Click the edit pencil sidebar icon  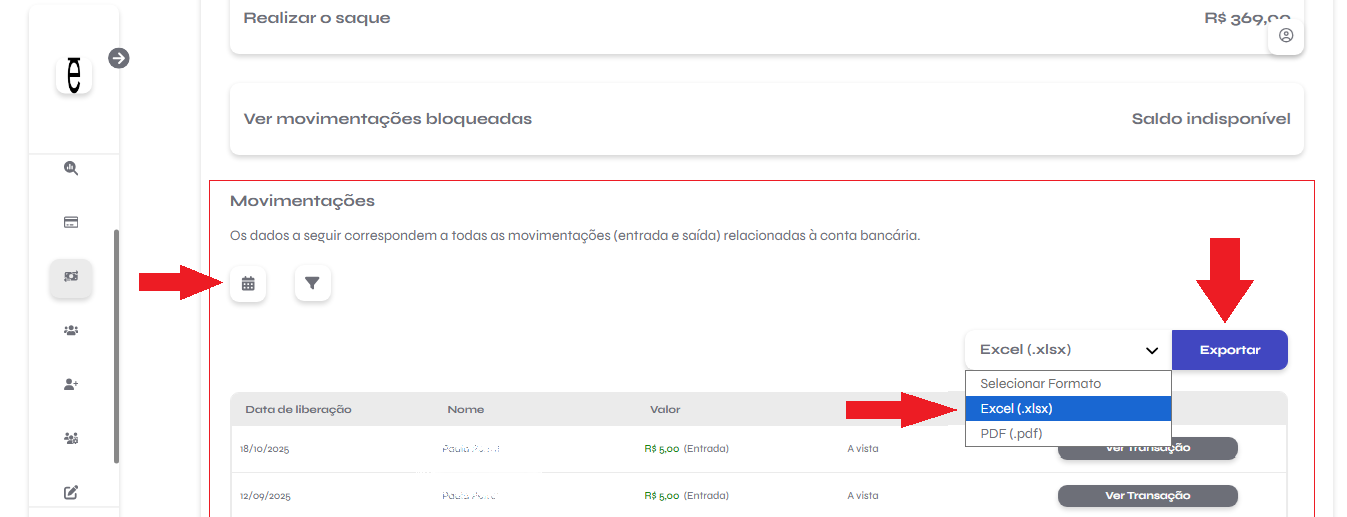[71, 492]
